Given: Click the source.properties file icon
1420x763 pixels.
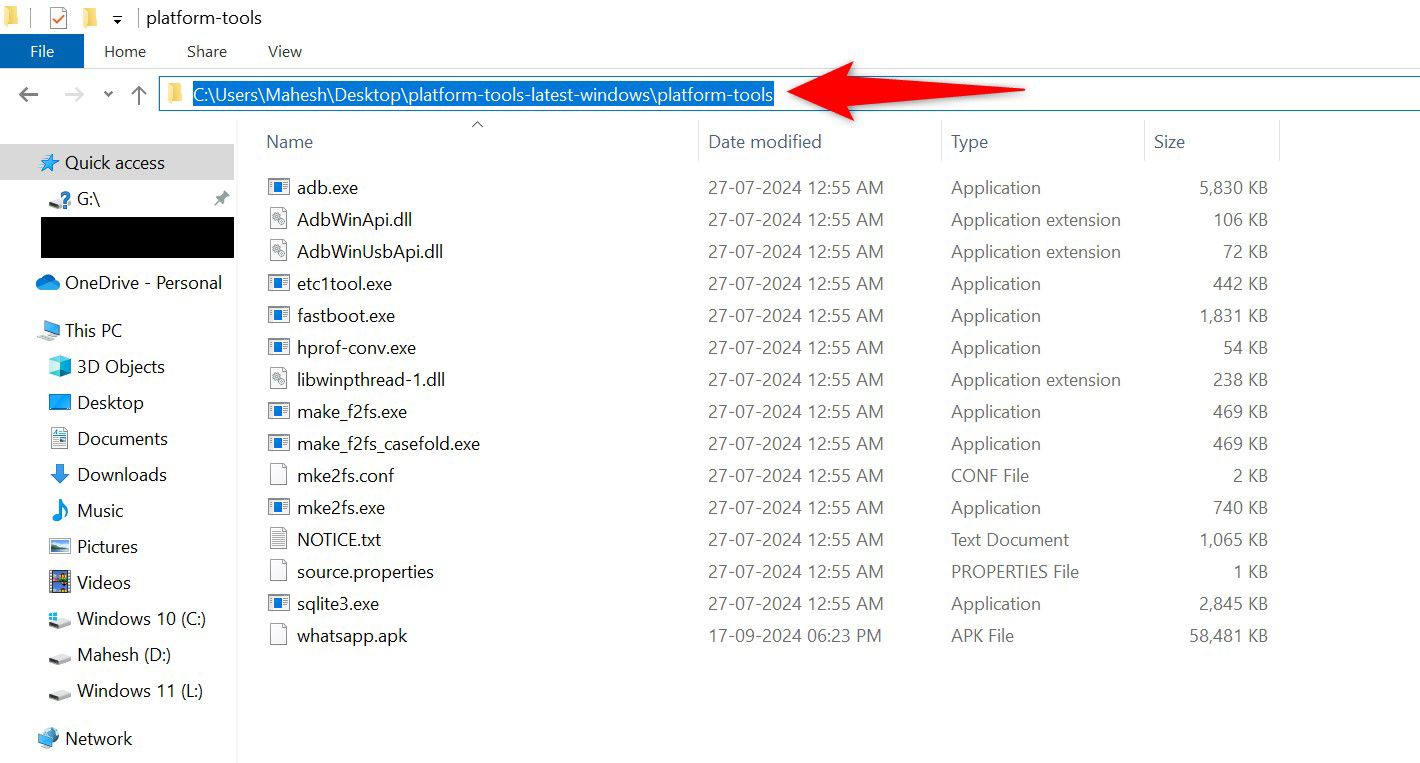Looking at the screenshot, I should point(278,571).
